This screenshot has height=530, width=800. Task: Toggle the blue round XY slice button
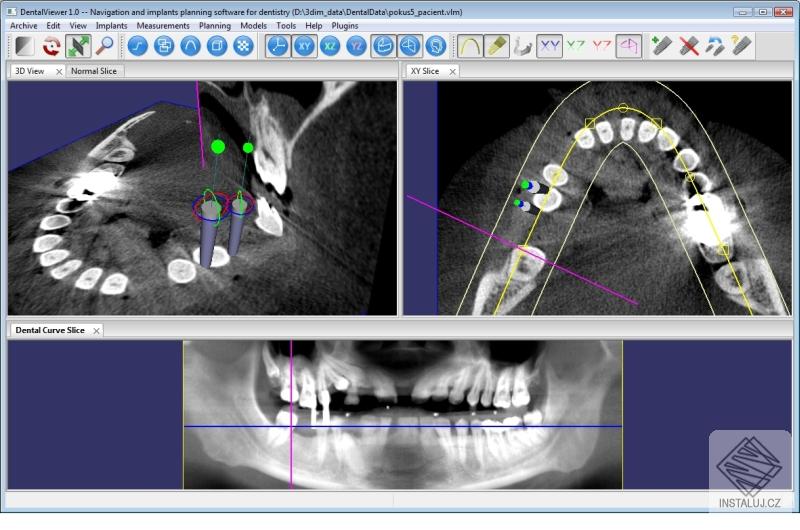304,46
